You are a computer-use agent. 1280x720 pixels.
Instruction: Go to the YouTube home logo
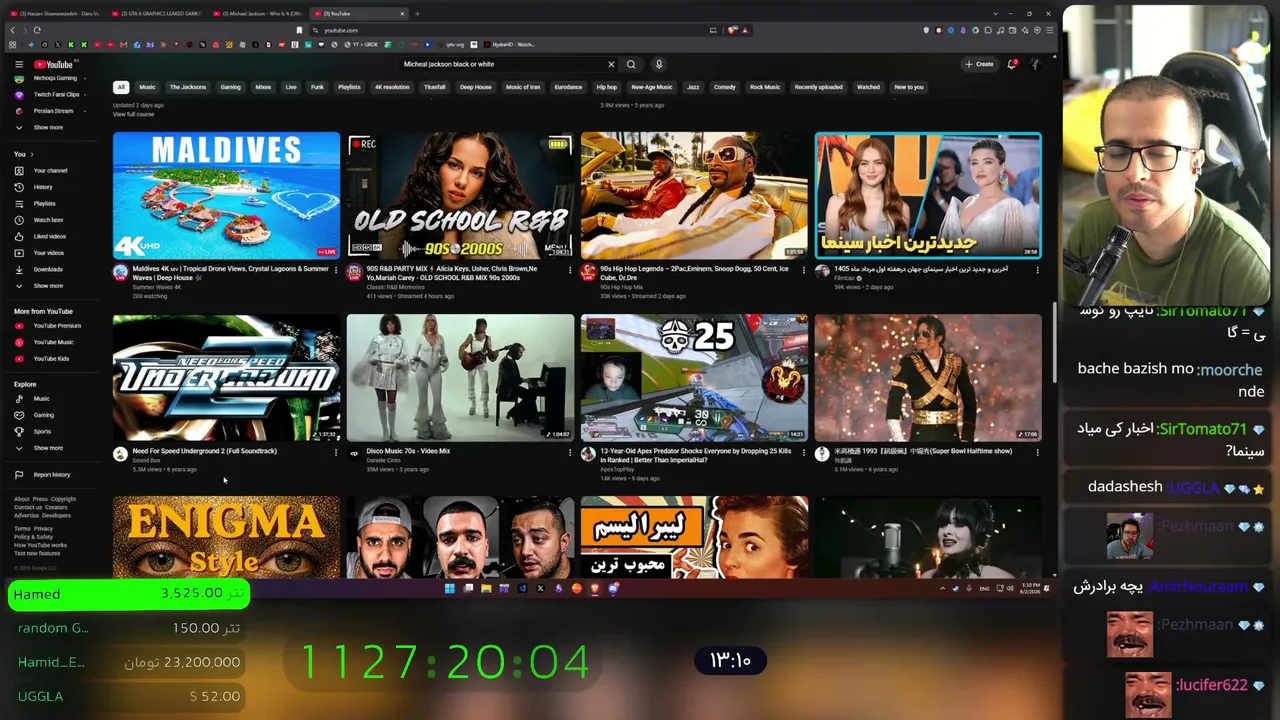[x=54, y=64]
